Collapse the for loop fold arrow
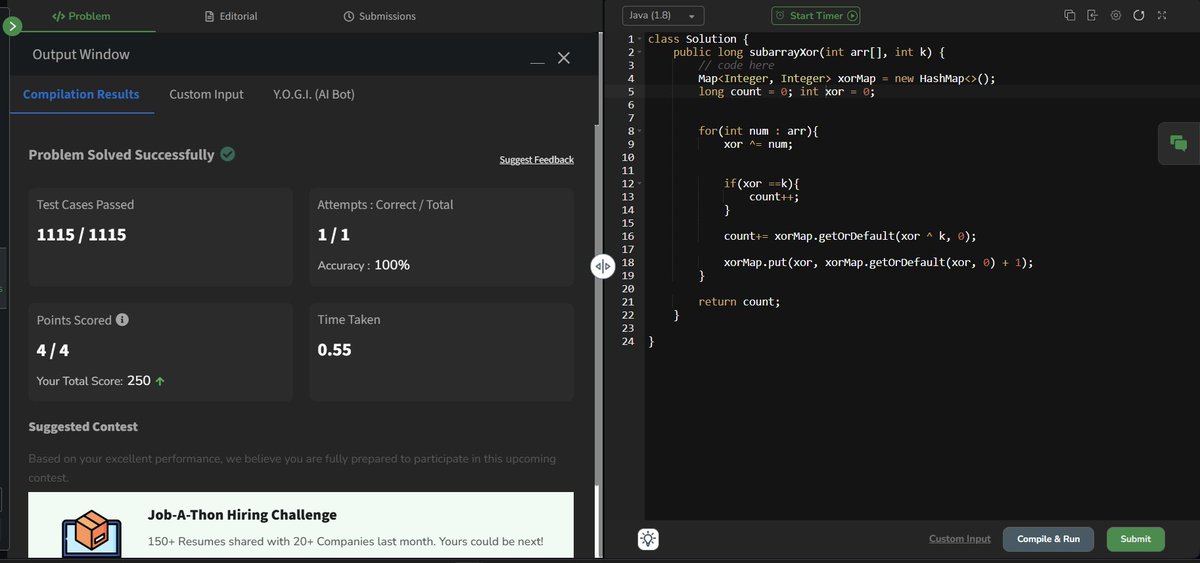Viewport: 1200px width, 563px height. coord(640,131)
